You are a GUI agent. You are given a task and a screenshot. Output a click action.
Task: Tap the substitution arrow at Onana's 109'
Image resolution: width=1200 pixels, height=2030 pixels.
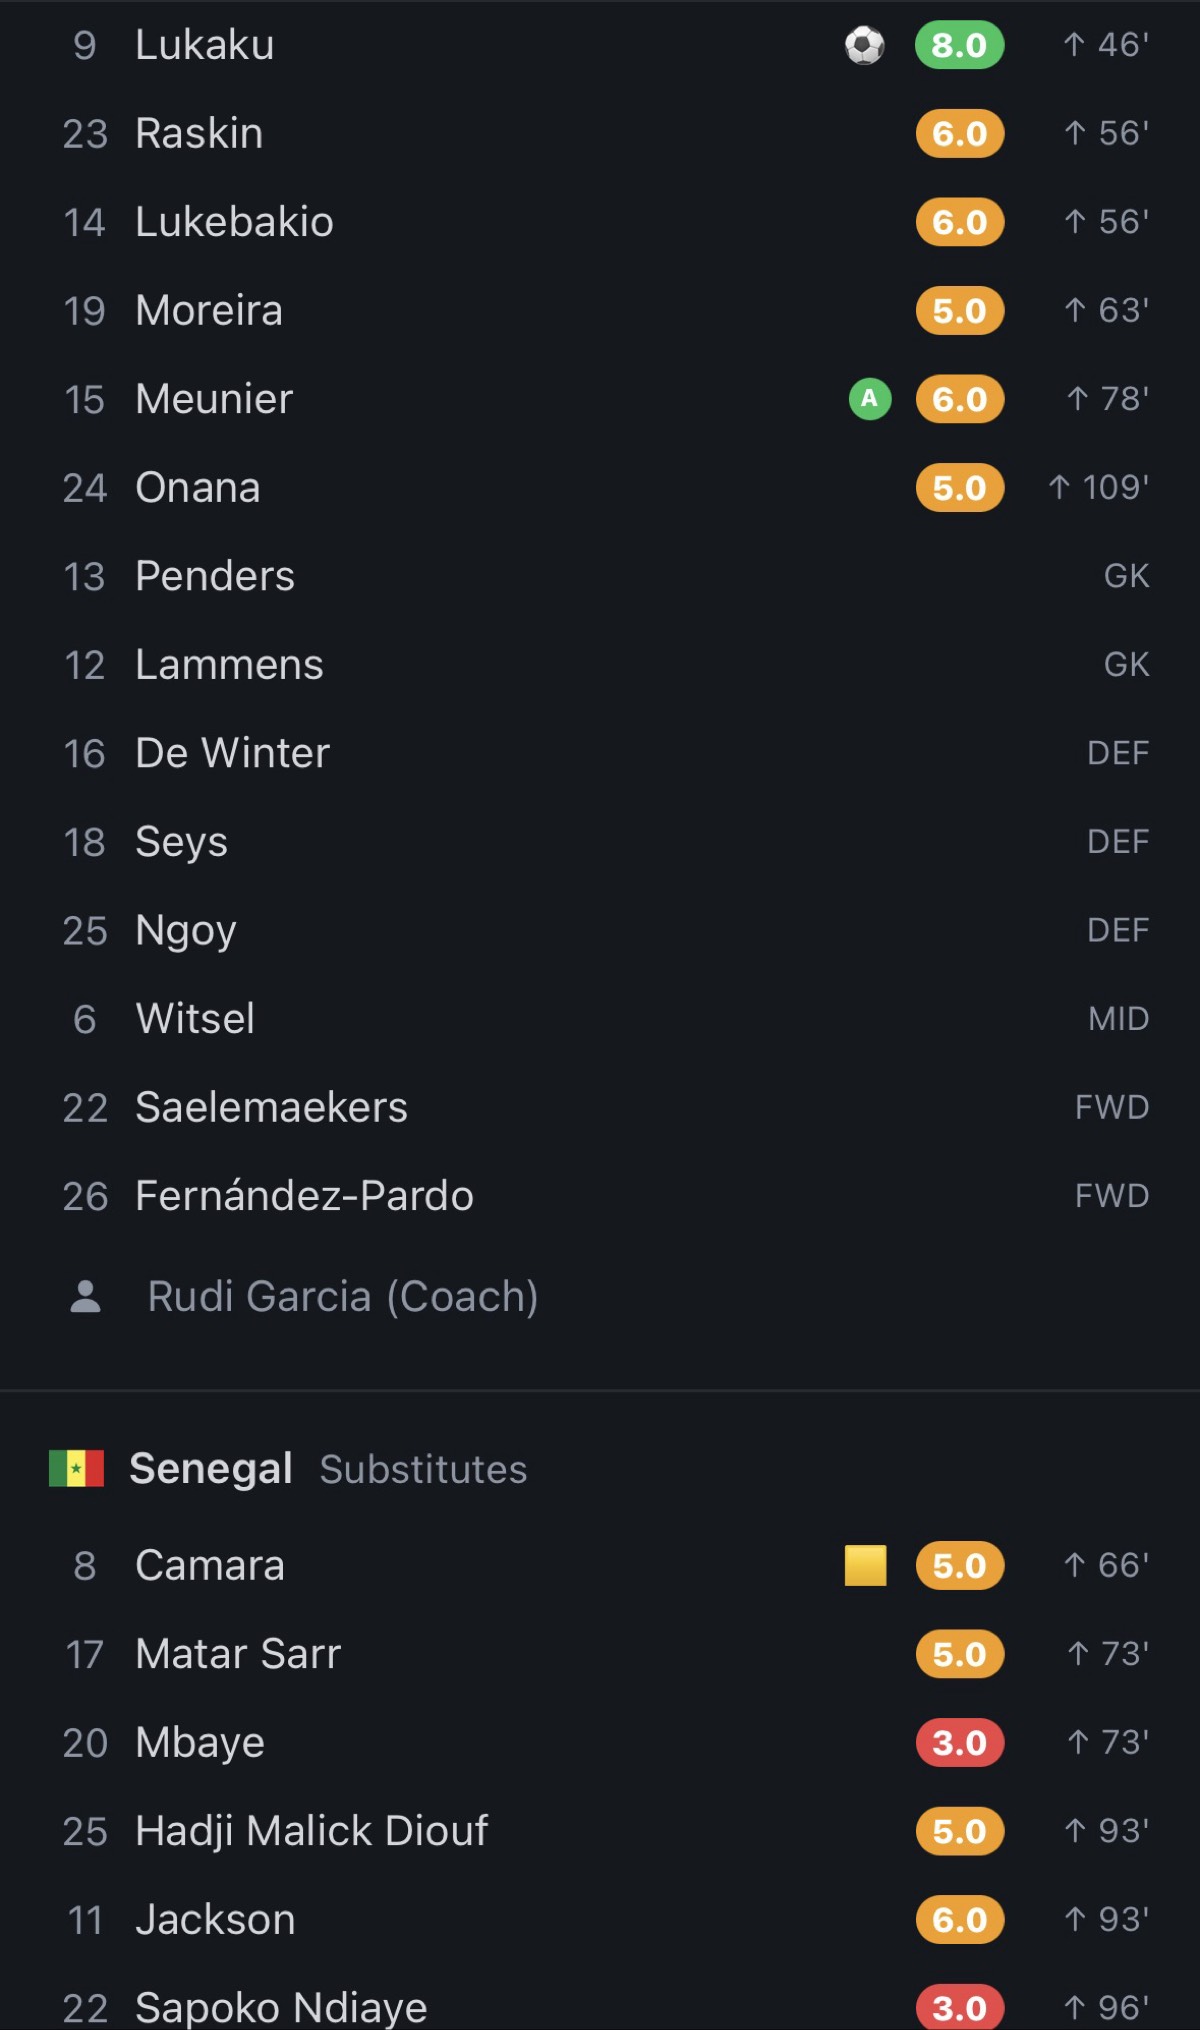coord(1059,487)
